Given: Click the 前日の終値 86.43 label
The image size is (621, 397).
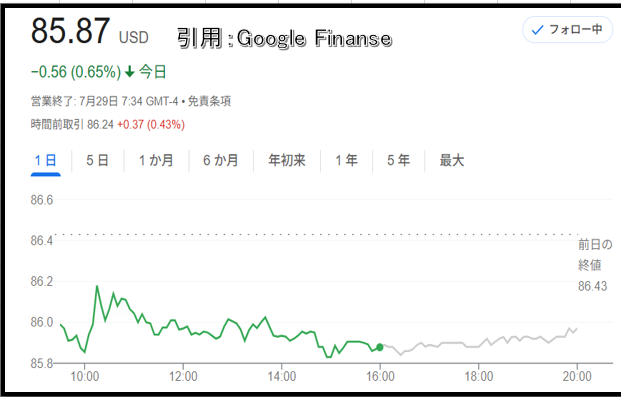Looking at the screenshot, I should tap(594, 265).
